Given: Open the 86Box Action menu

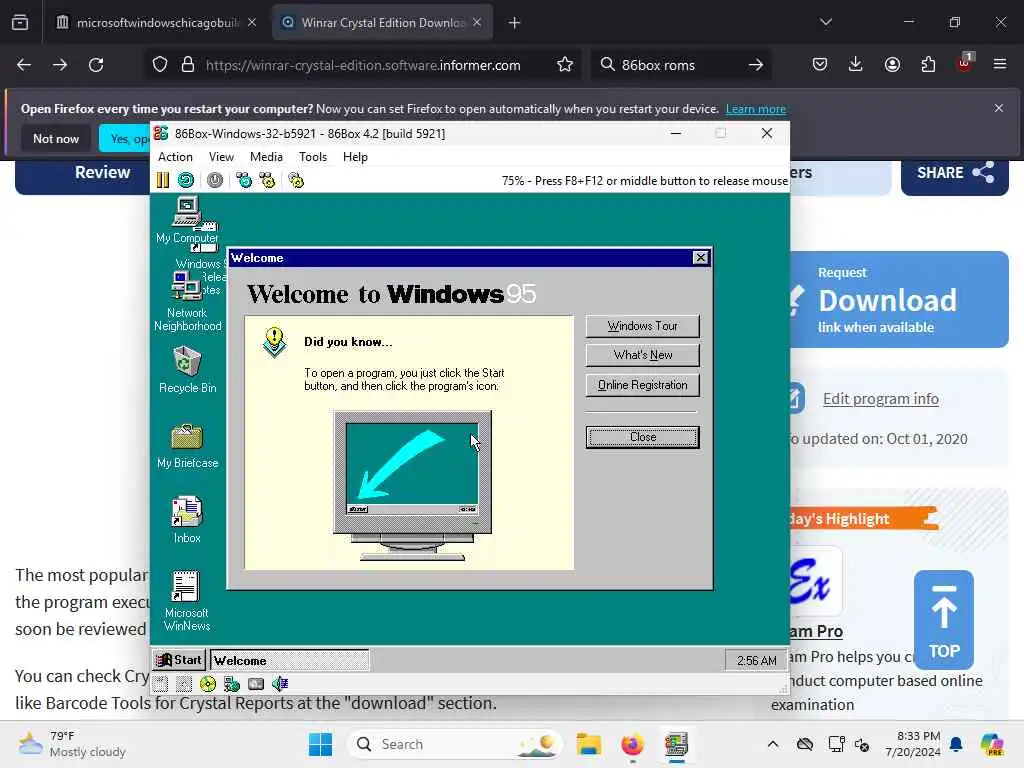Looking at the screenshot, I should [175, 157].
